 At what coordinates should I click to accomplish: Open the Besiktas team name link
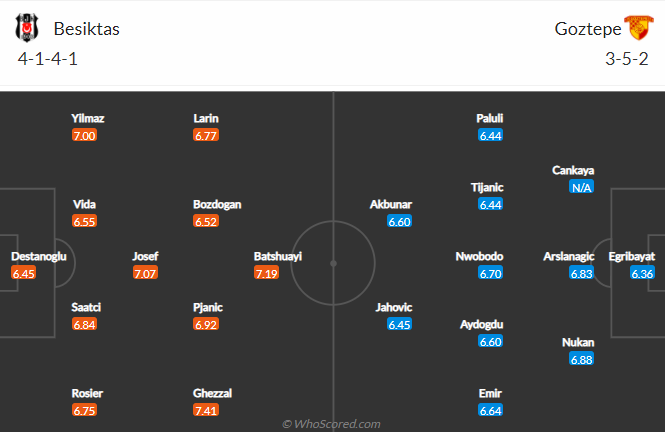coord(87,29)
